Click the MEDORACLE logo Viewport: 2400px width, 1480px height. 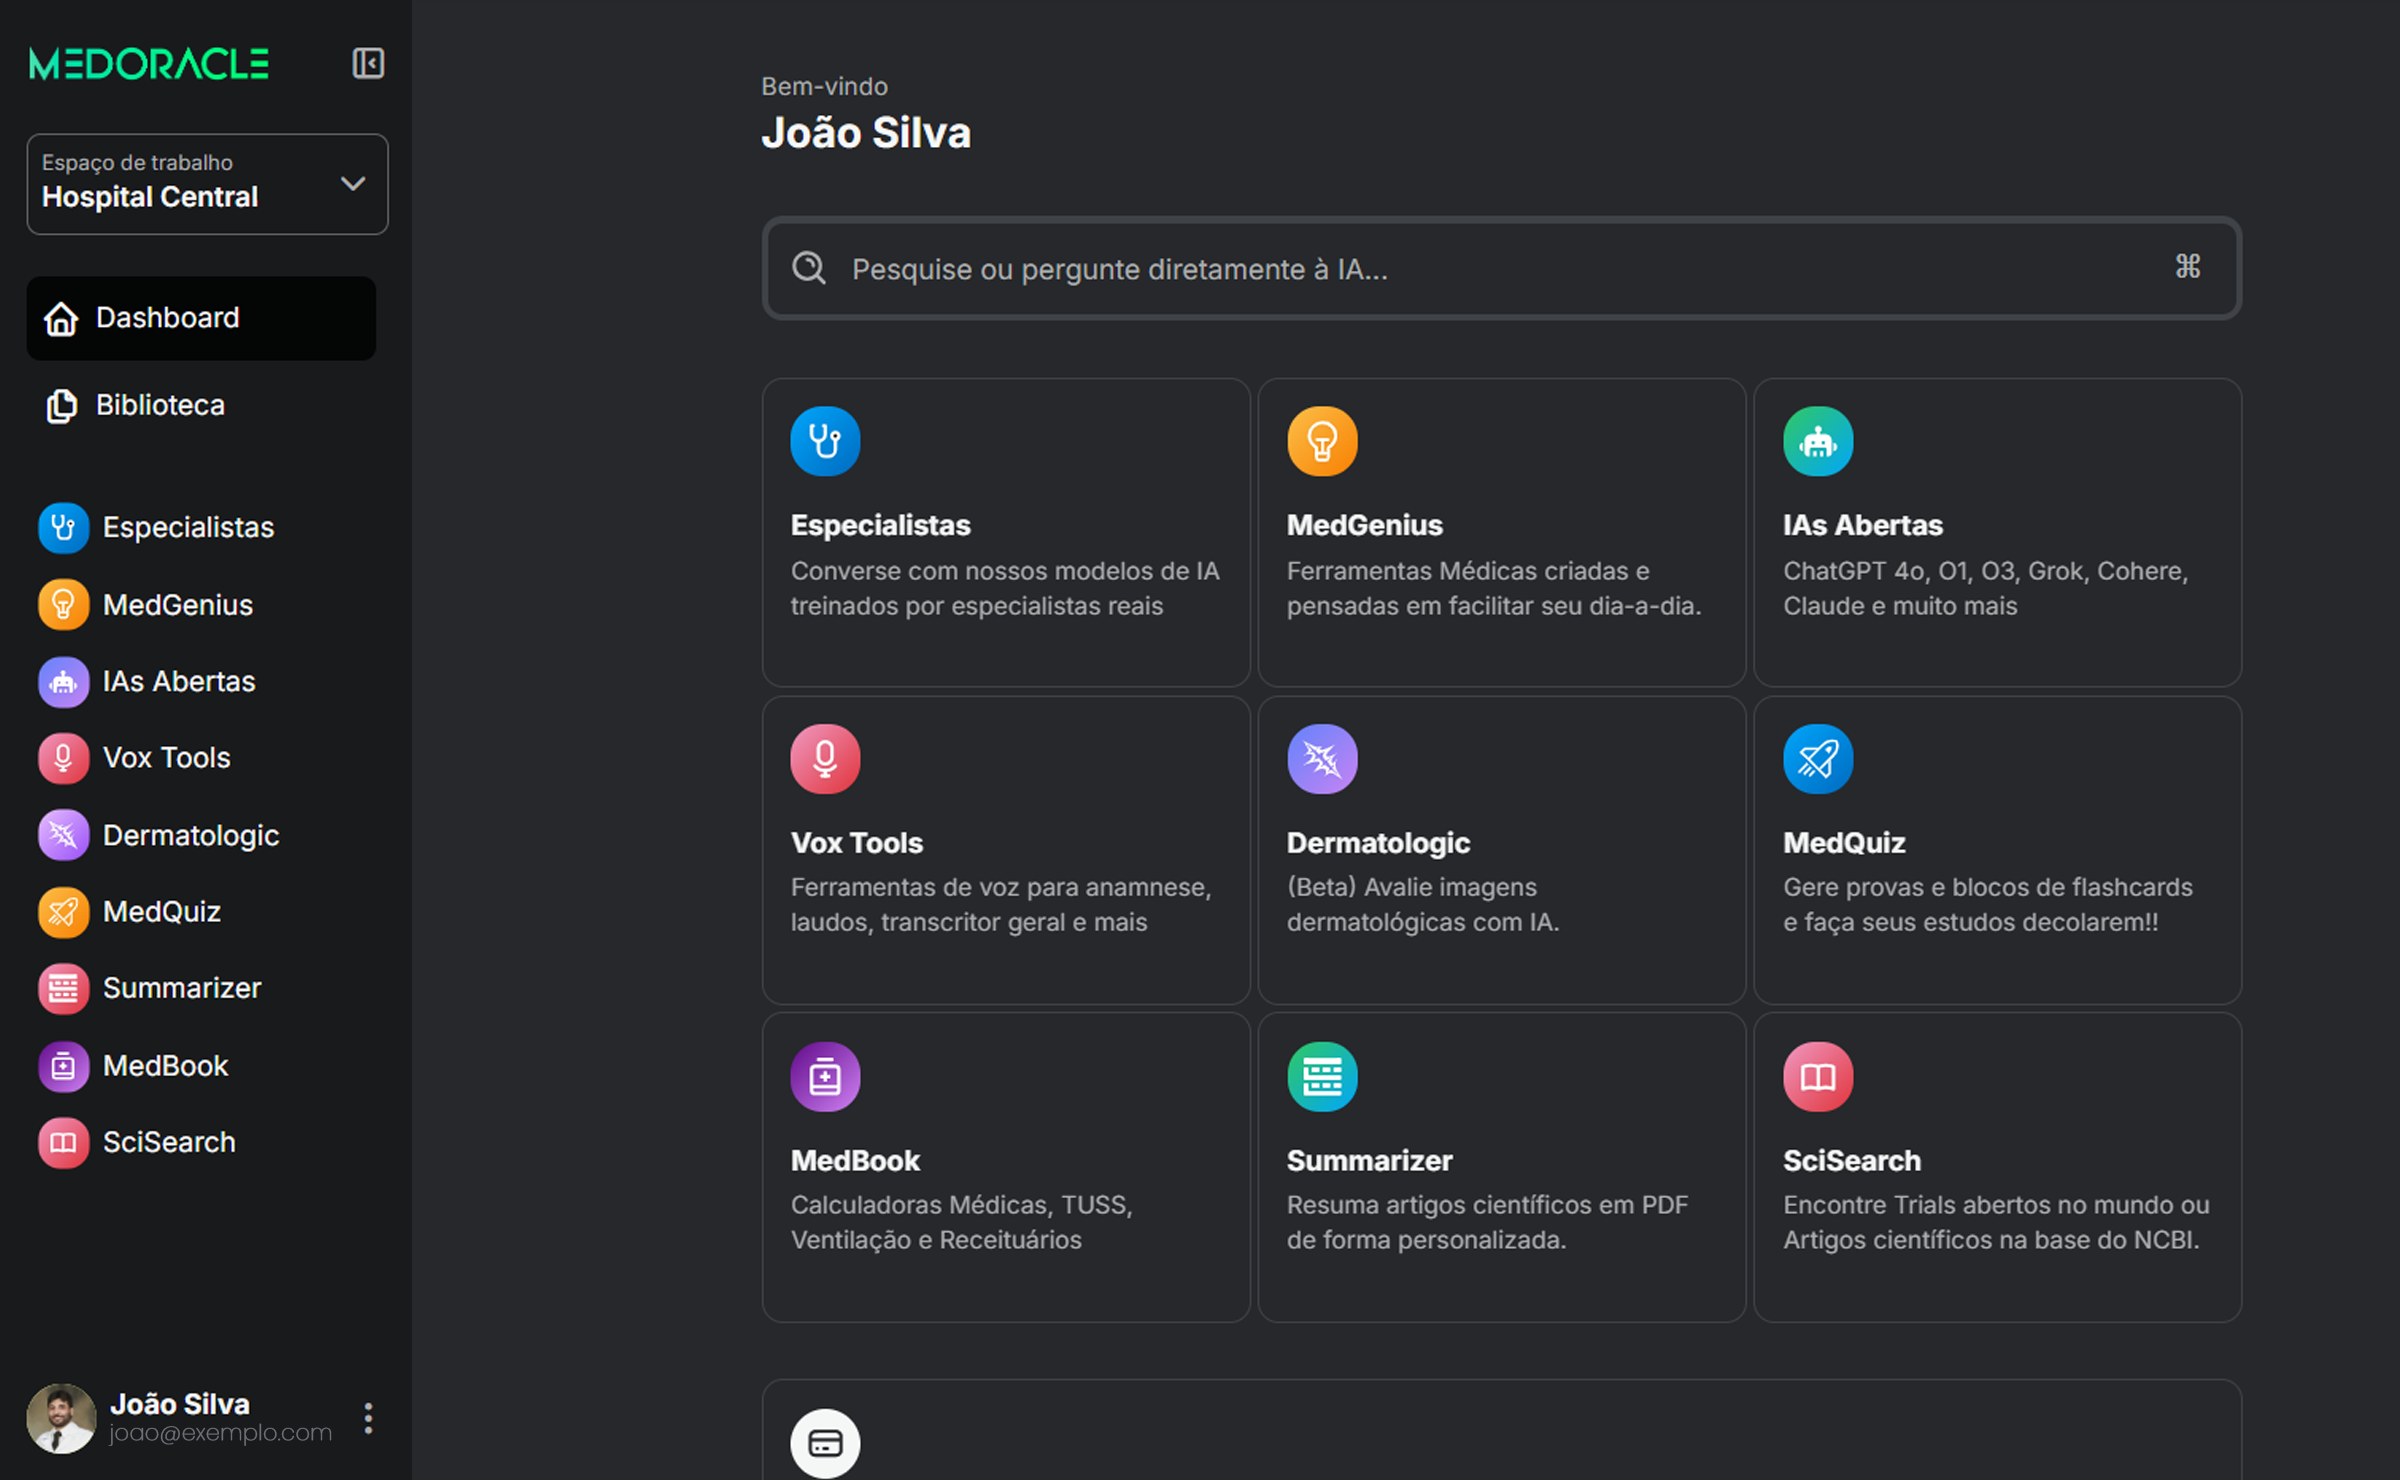point(147,62)
